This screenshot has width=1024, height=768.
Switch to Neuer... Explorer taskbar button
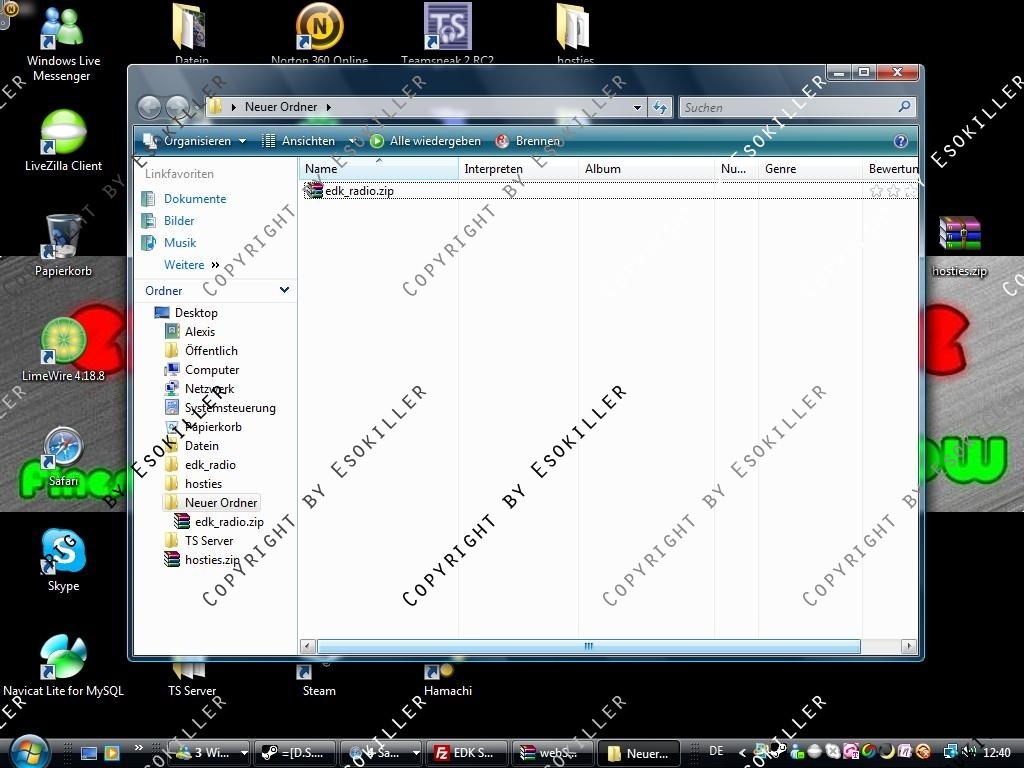coord(638,753)
